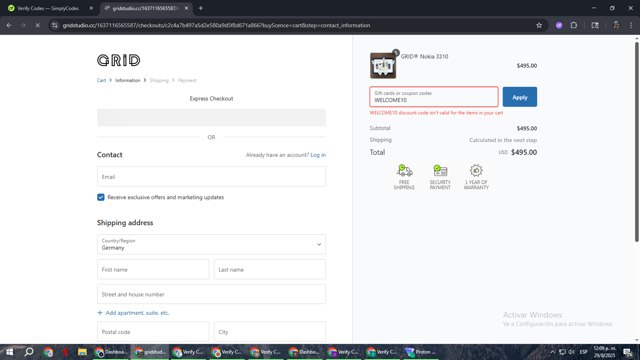Uncheck Receive exclusive offers and marketing updates

(x=101, y=197)
